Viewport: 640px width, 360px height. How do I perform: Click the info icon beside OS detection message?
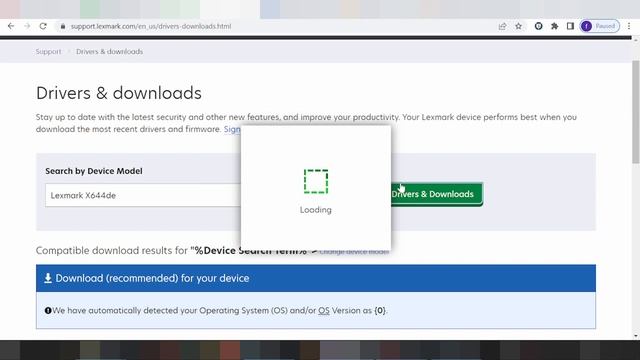pos(48,311)
